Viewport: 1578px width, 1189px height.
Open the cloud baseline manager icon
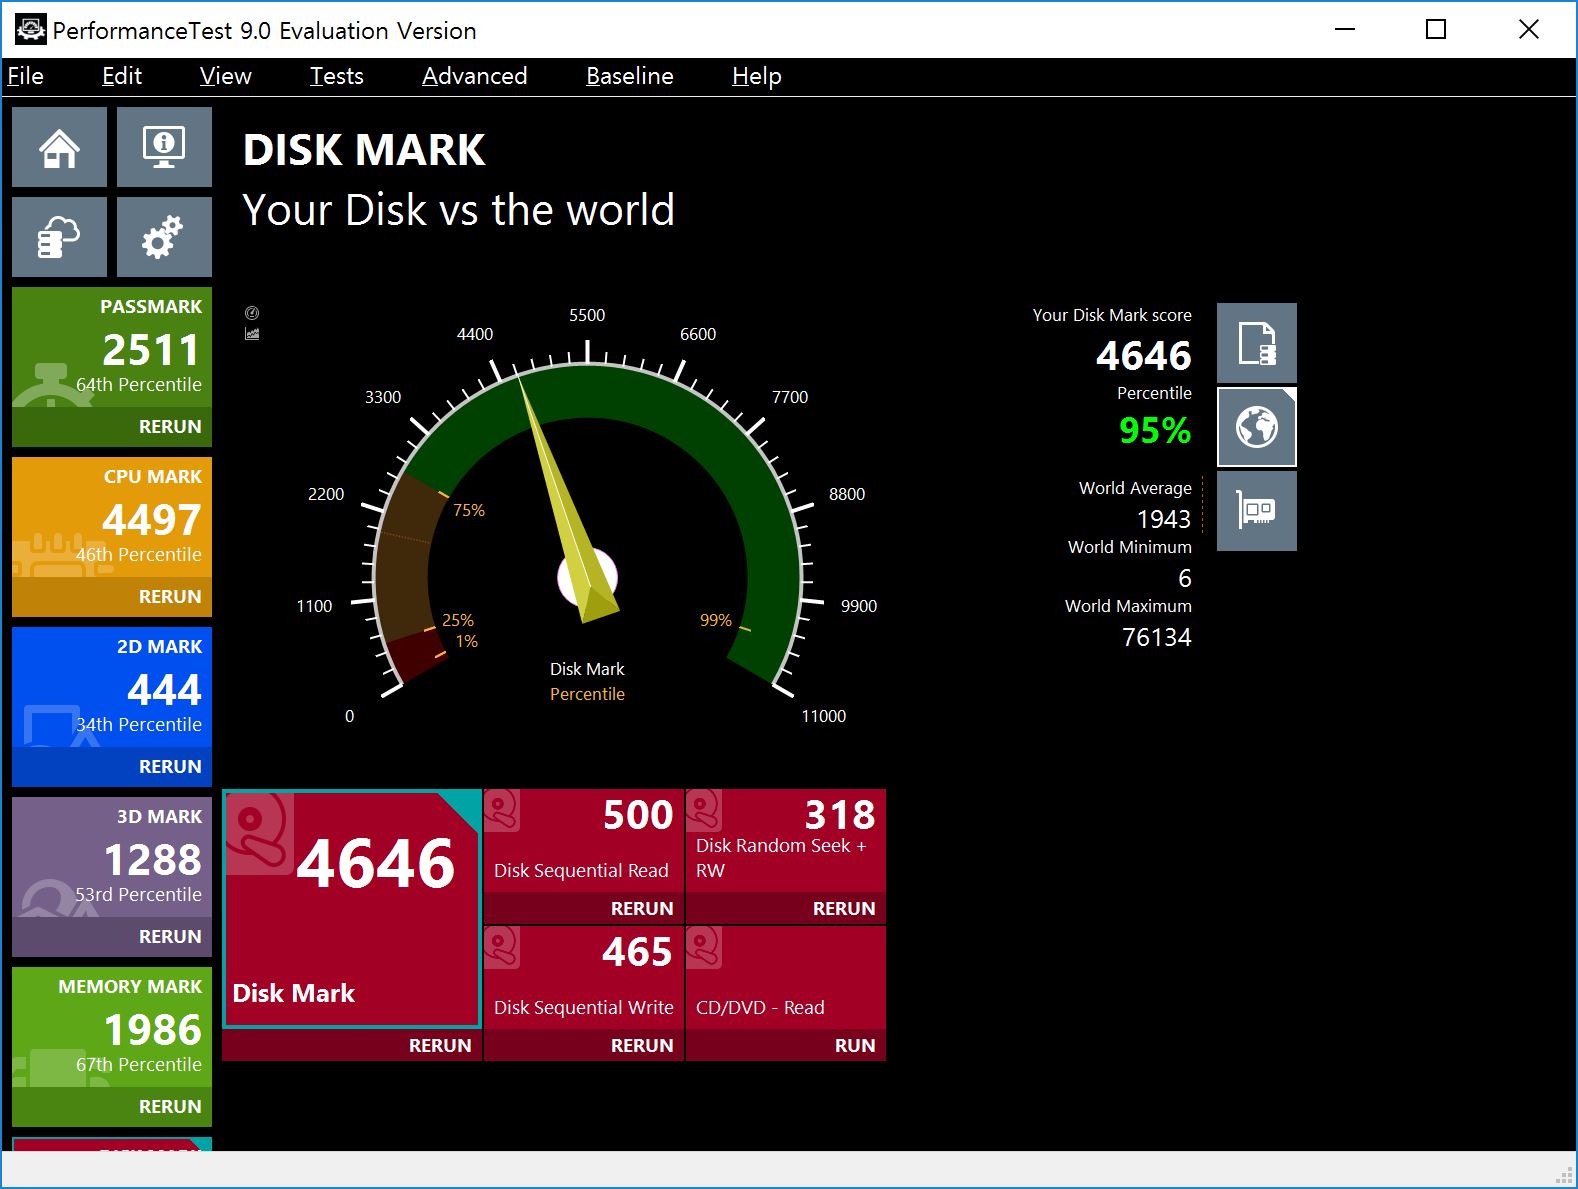59,237
